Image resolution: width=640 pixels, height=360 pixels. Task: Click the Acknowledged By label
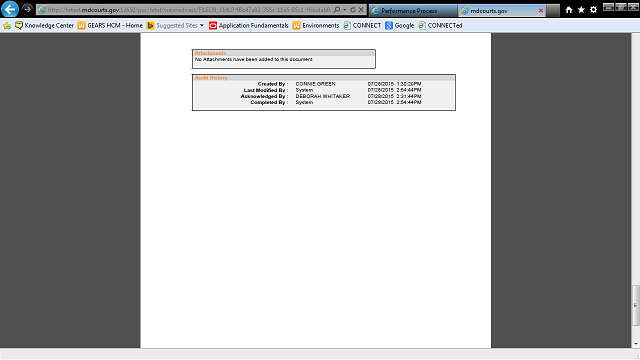coord(264,96)
